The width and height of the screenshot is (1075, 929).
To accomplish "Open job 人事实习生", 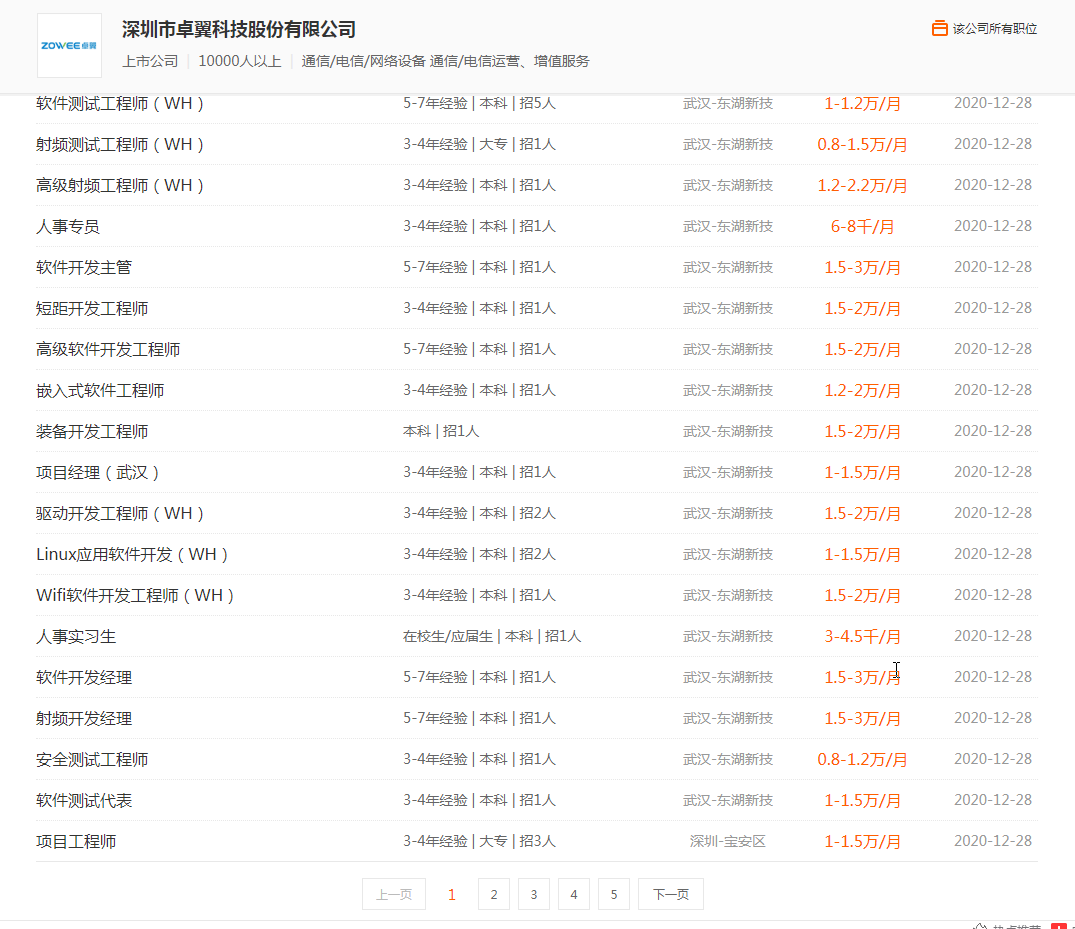I will pos(76,637).
